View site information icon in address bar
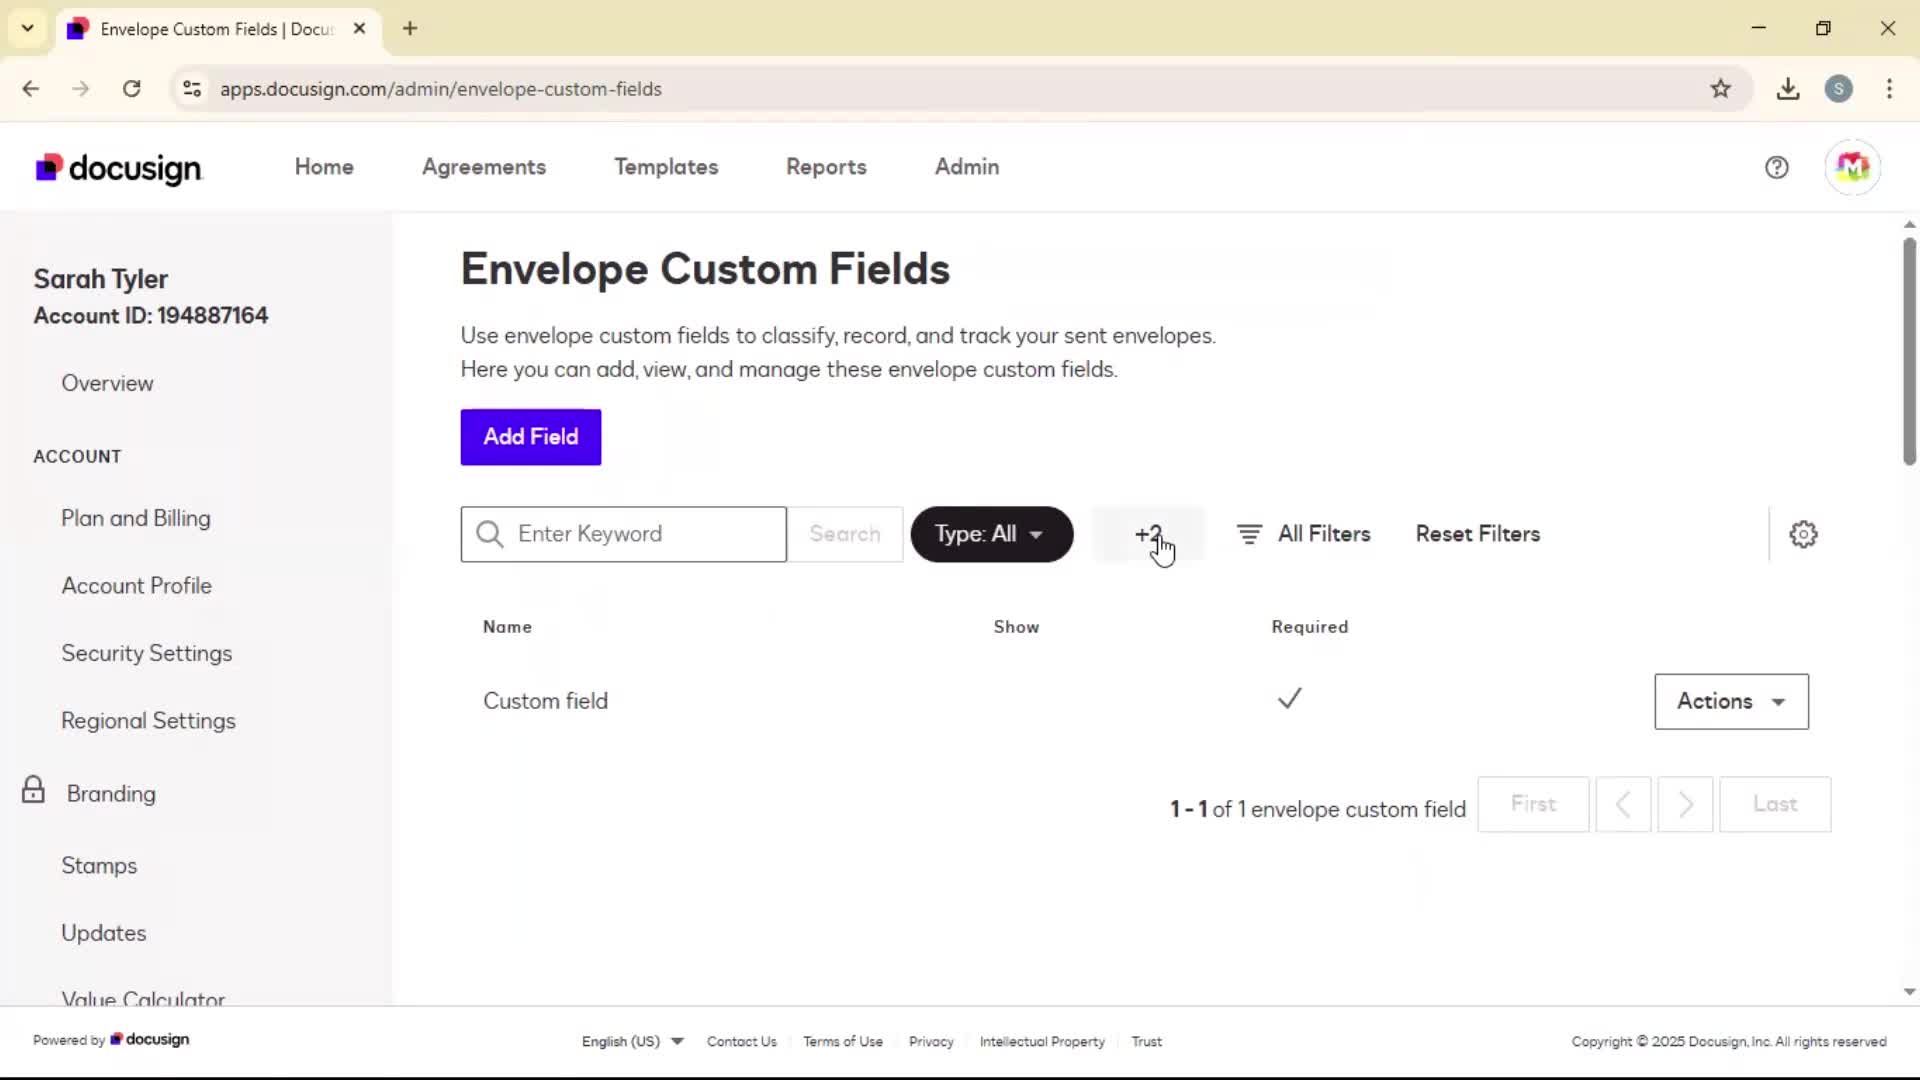Viewport: 1920px width, 1080px height. coord(192,88)
